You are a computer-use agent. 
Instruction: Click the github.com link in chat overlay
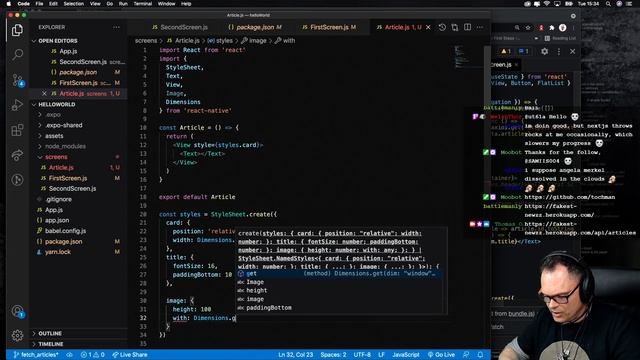[569, 197]
